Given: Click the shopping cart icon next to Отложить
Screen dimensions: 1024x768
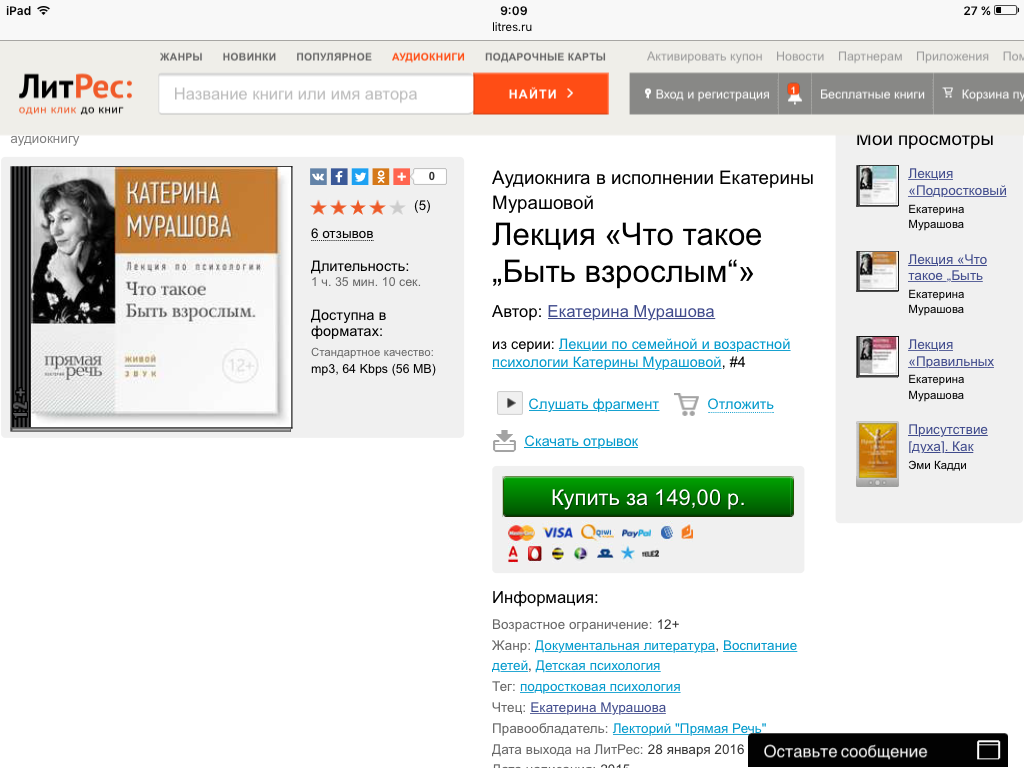Looking at the screenshot, I should tap(686, 404).
